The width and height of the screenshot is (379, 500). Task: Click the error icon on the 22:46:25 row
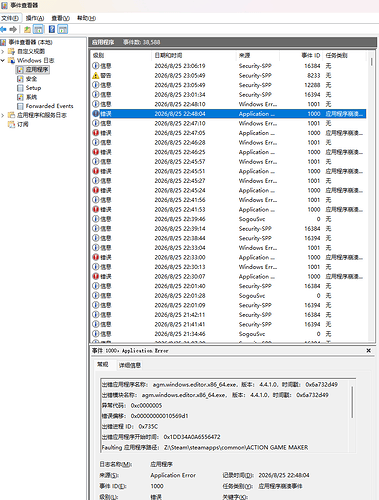pyautogui.click(x=96, y=152)
